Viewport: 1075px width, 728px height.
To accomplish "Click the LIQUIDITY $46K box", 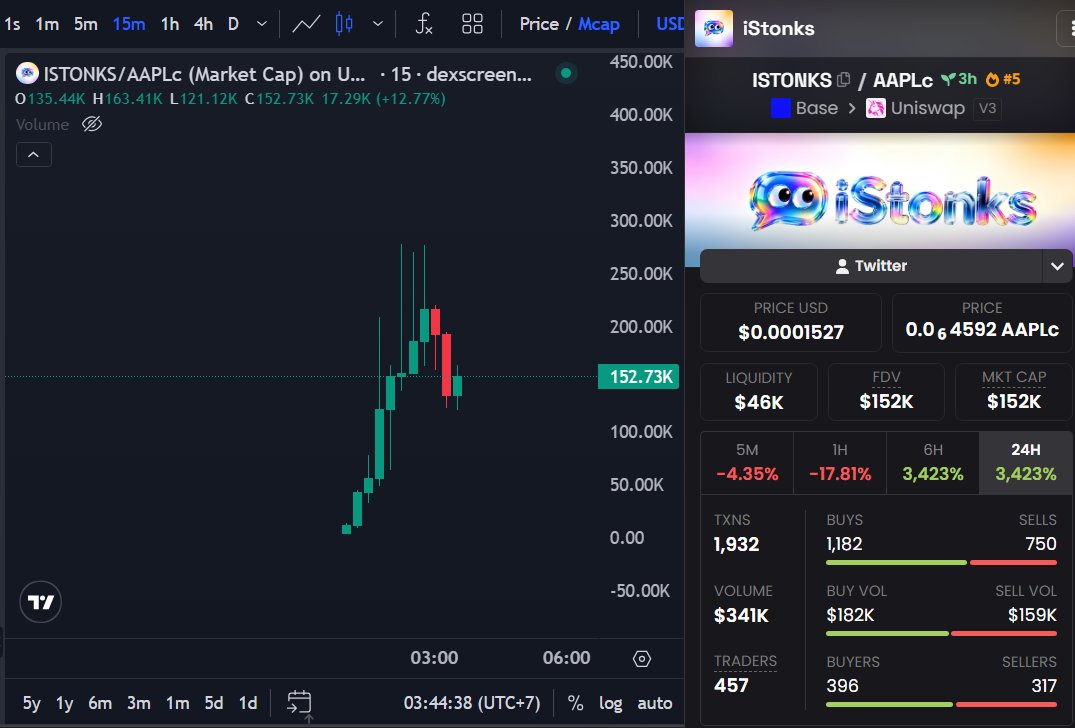I will coord(758,391).
